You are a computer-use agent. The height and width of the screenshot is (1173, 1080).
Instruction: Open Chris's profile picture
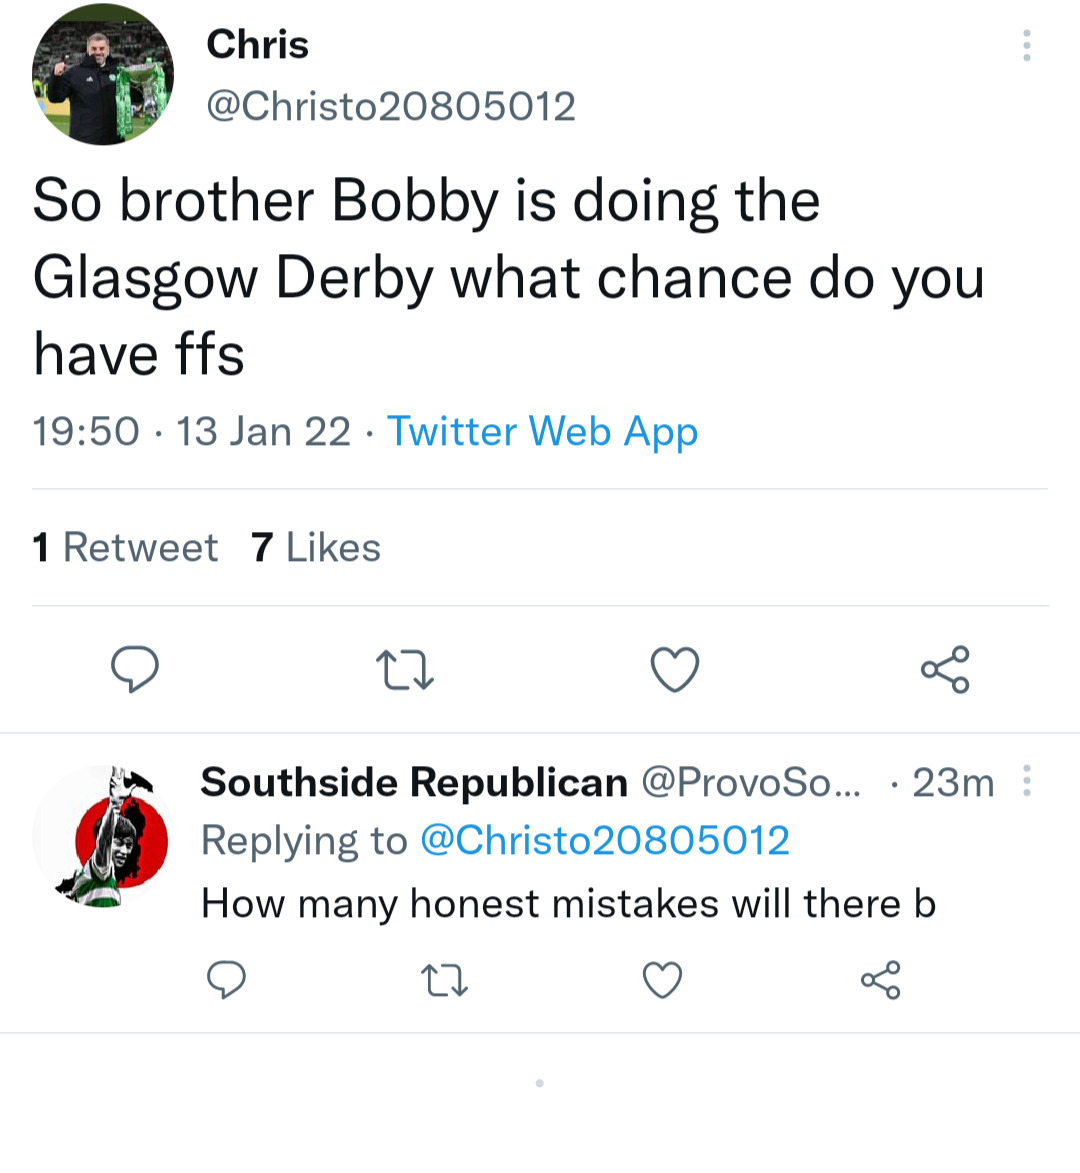coord(103,75)
